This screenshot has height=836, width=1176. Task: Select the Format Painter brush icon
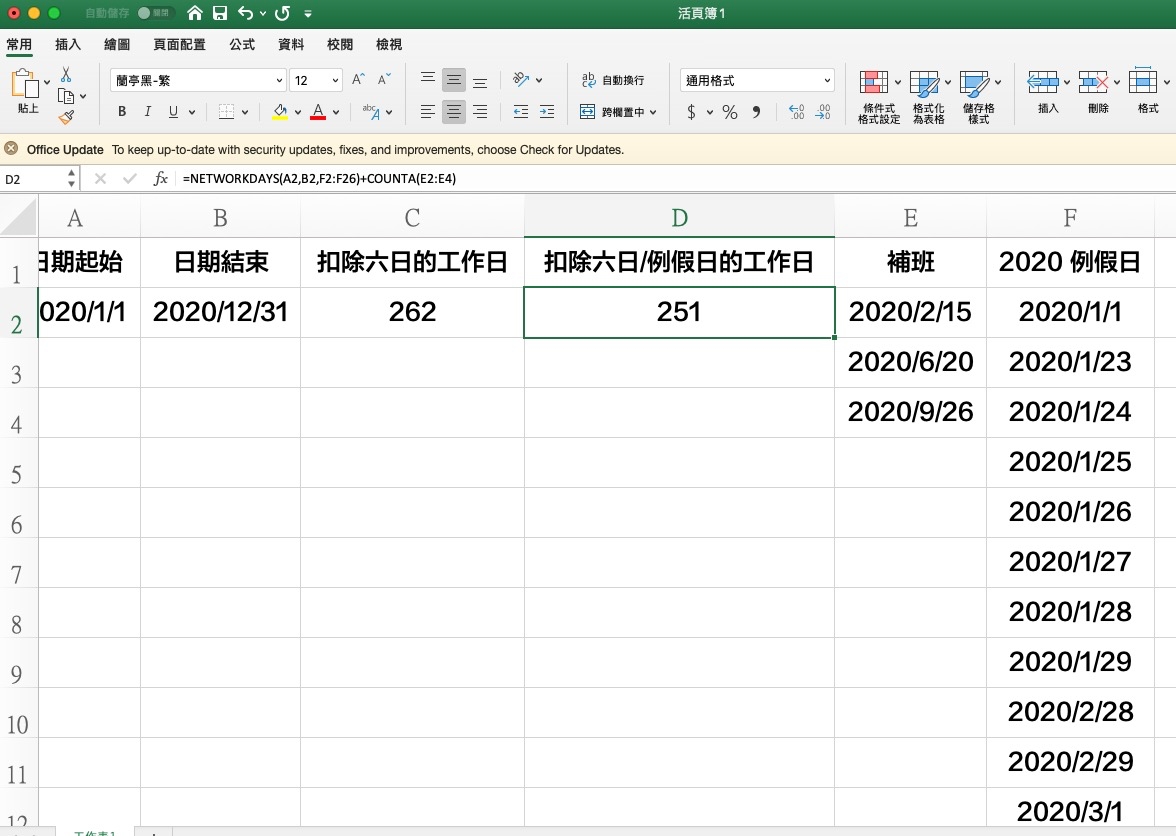[x=66, y=117]
